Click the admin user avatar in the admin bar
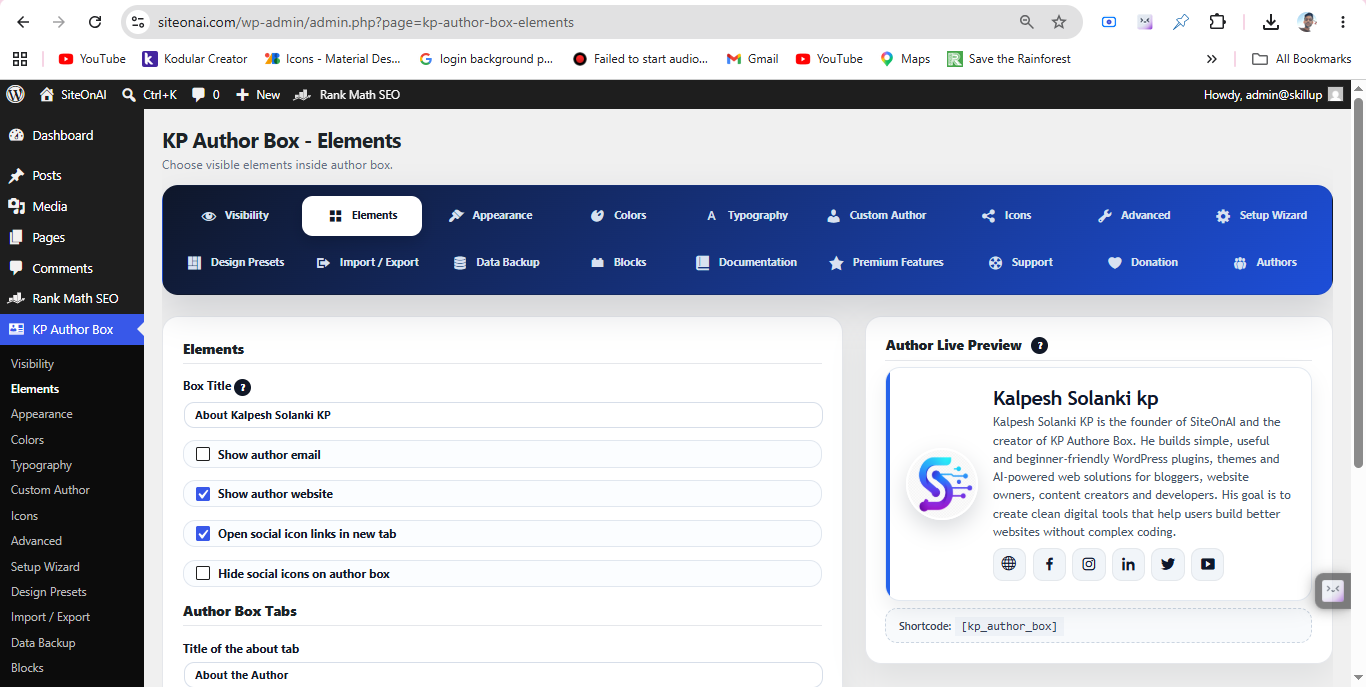1366x687 pixels. click(1335, 94)
